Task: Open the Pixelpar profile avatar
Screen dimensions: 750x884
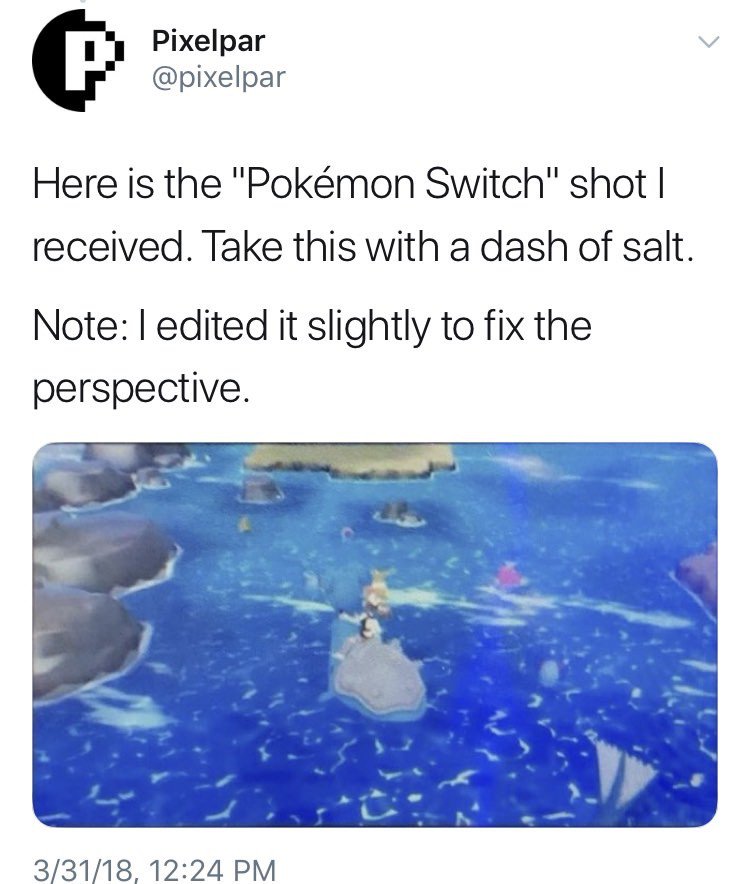Action: (77, 60)
